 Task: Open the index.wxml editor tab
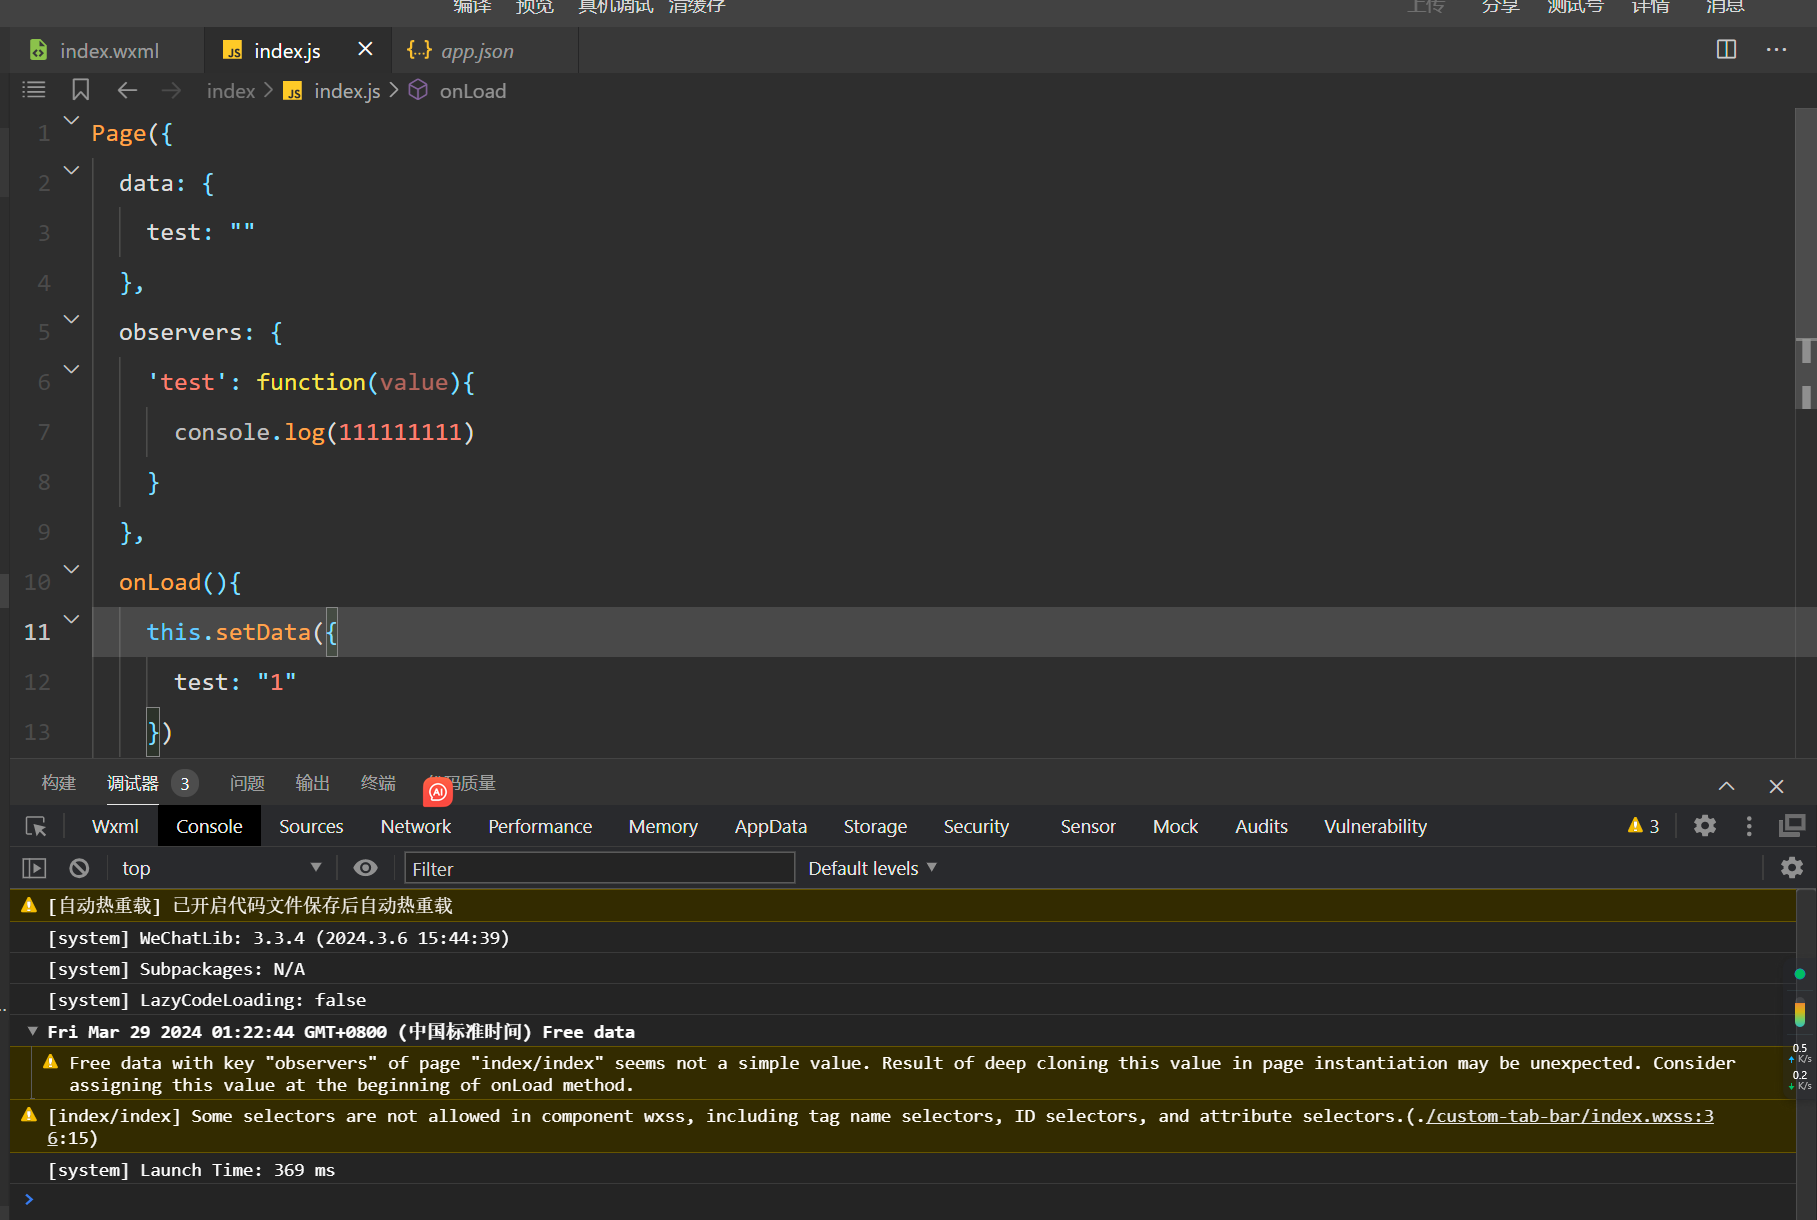tap(108, 50)
